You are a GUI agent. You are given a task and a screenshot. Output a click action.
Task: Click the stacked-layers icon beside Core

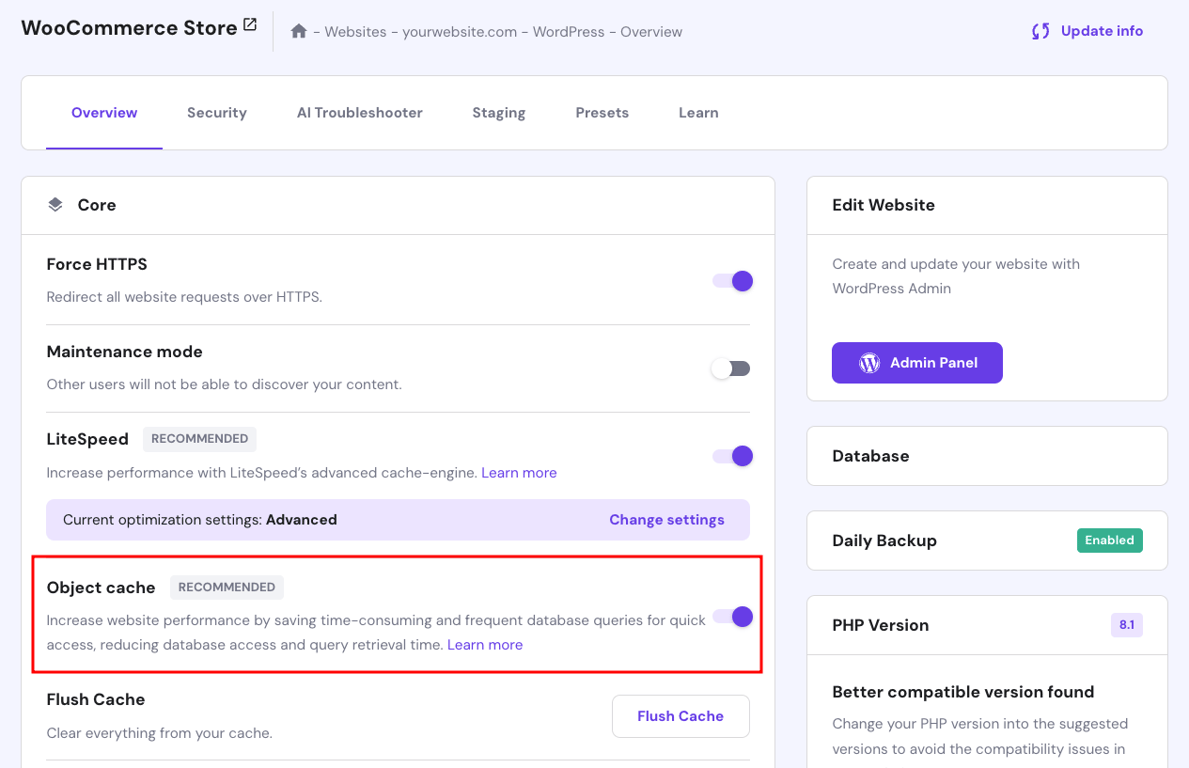pos(55,204)
